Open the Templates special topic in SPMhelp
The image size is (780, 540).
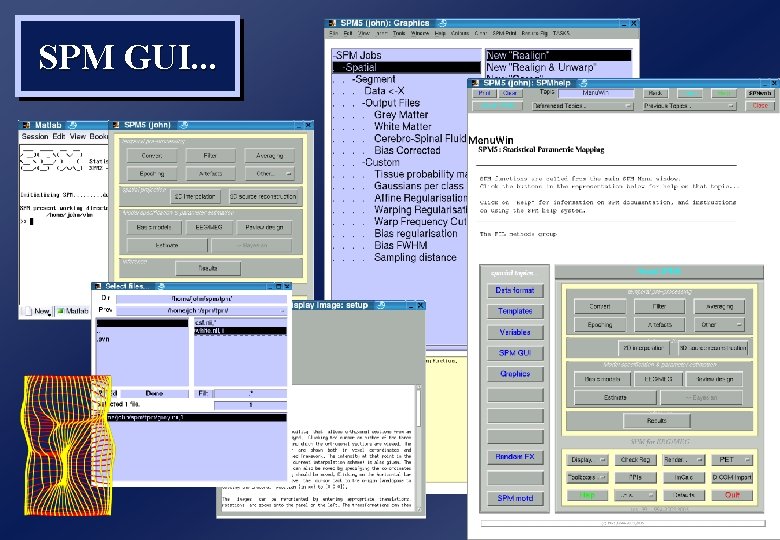[x=515, y=311]
